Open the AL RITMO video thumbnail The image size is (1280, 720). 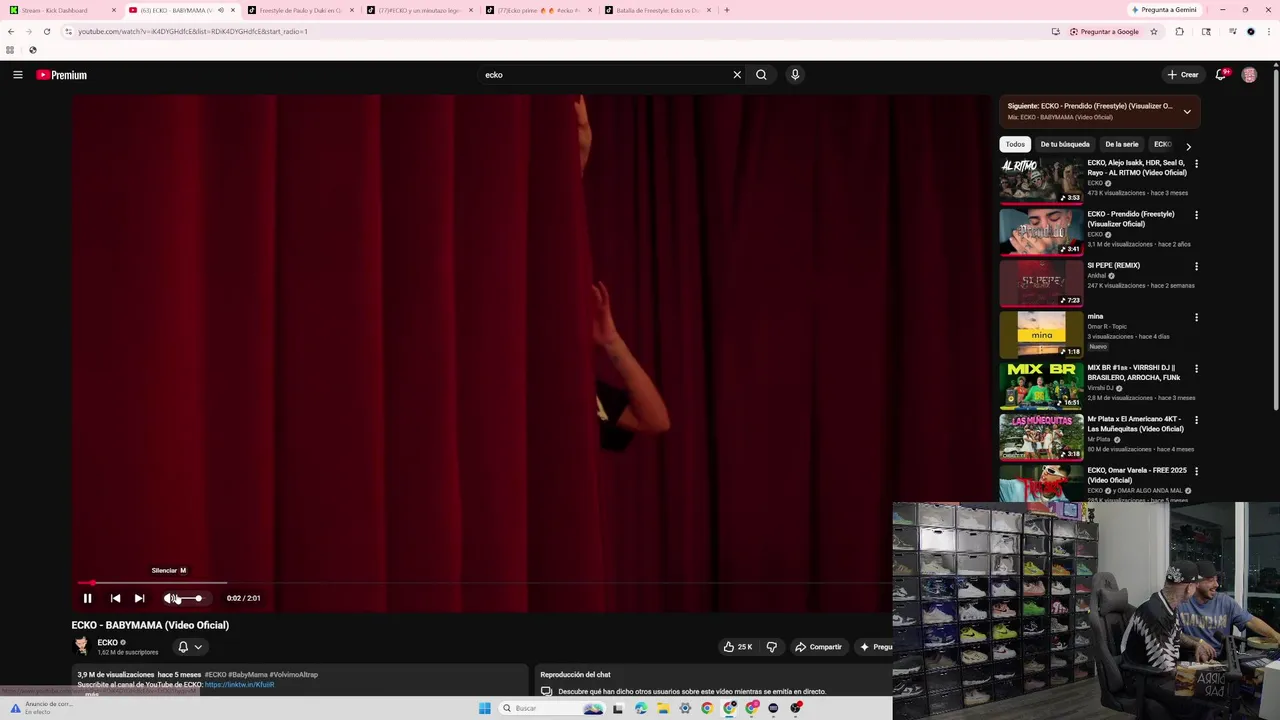click(1041, 180)
